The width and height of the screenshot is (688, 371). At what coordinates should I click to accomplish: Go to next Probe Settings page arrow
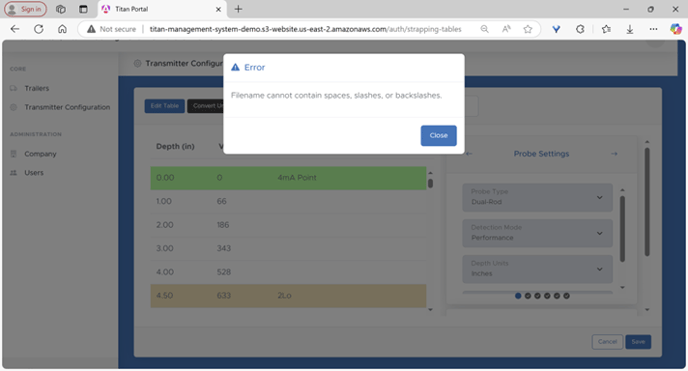pos(614,153)
